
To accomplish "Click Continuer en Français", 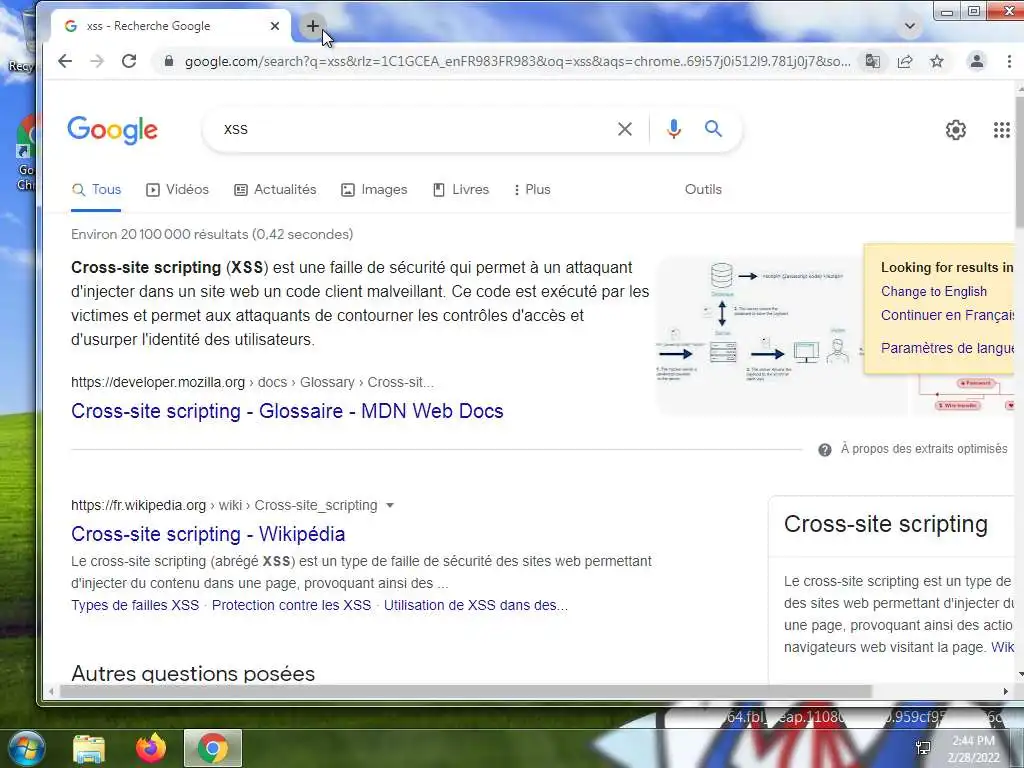I will (947, 315).
